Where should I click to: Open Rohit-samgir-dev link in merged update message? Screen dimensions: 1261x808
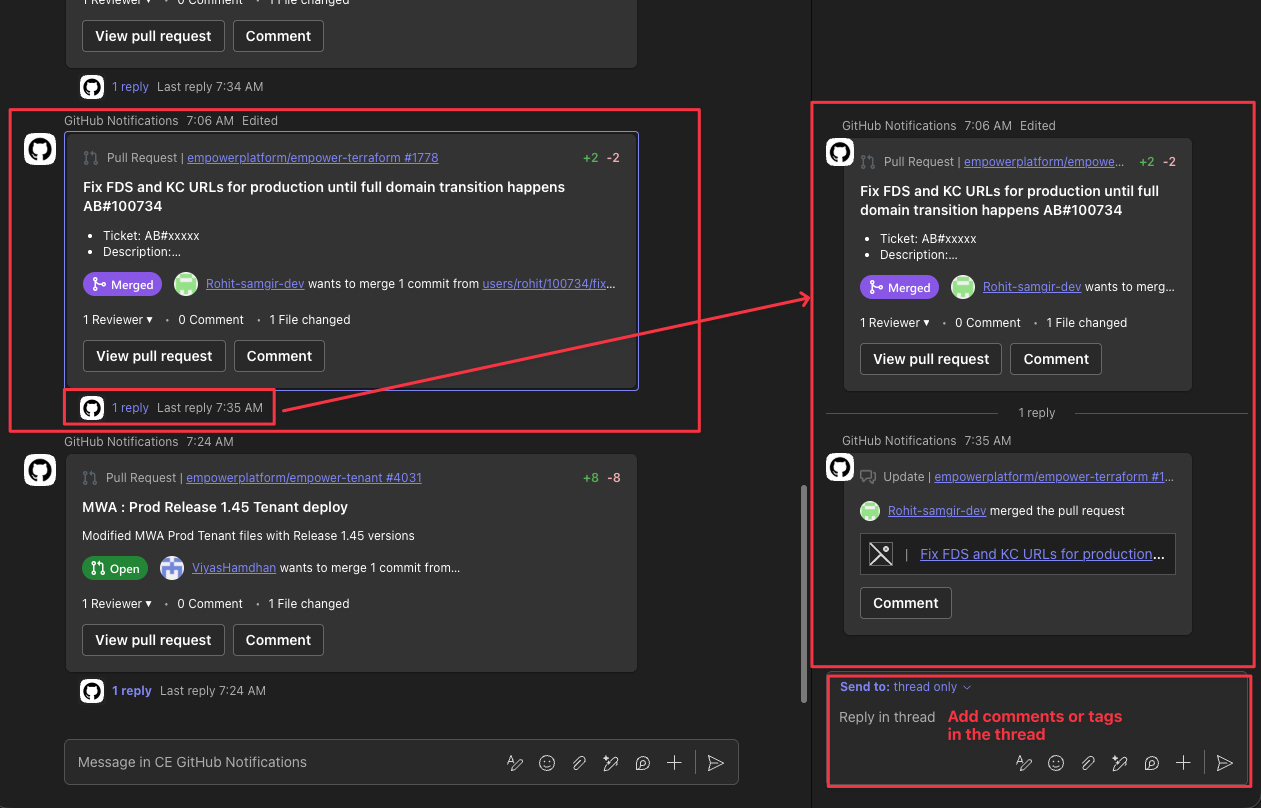pos(937,511)
